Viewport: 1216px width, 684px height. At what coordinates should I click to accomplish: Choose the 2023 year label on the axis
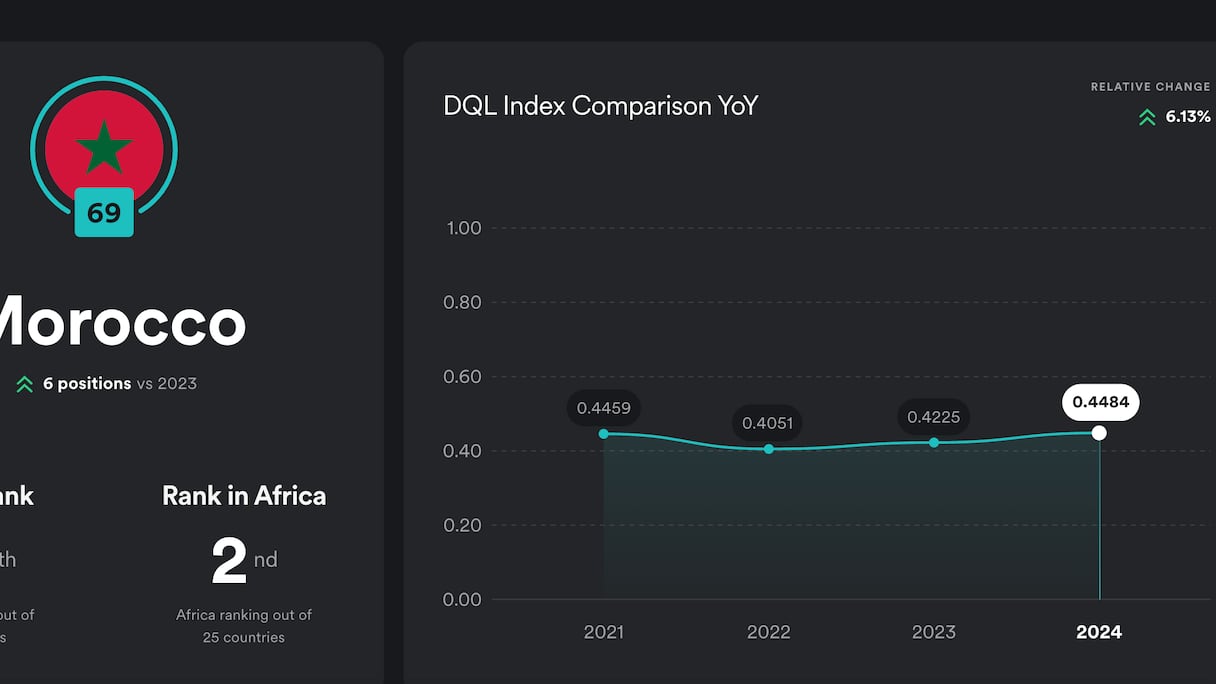tap(933, 632)
